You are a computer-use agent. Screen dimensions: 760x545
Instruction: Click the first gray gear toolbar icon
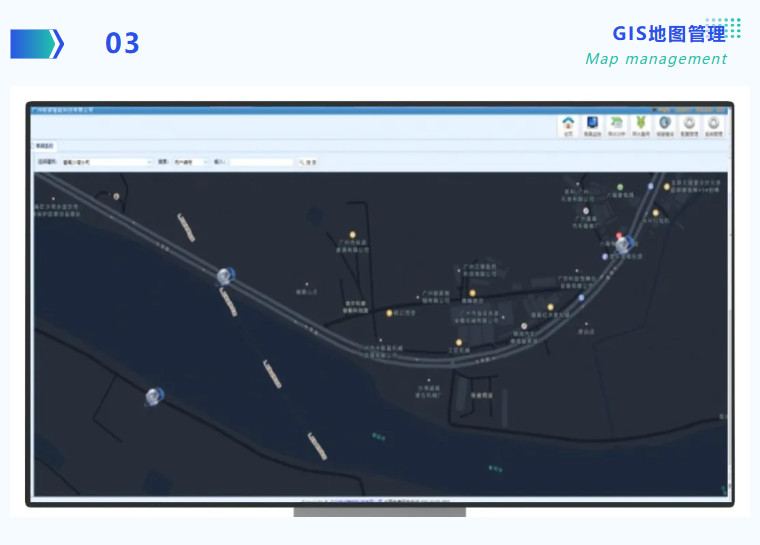coord(689,124)
